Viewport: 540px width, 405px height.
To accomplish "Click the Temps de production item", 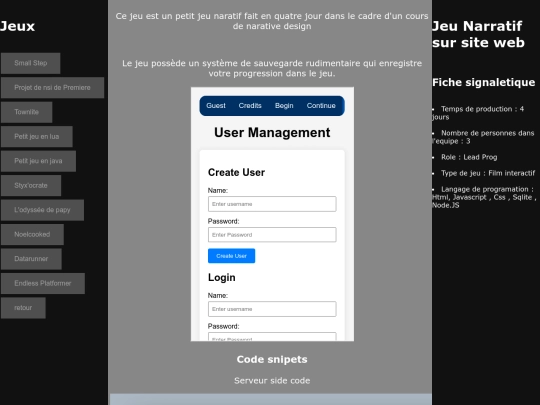I will click(x=478, y=113).
